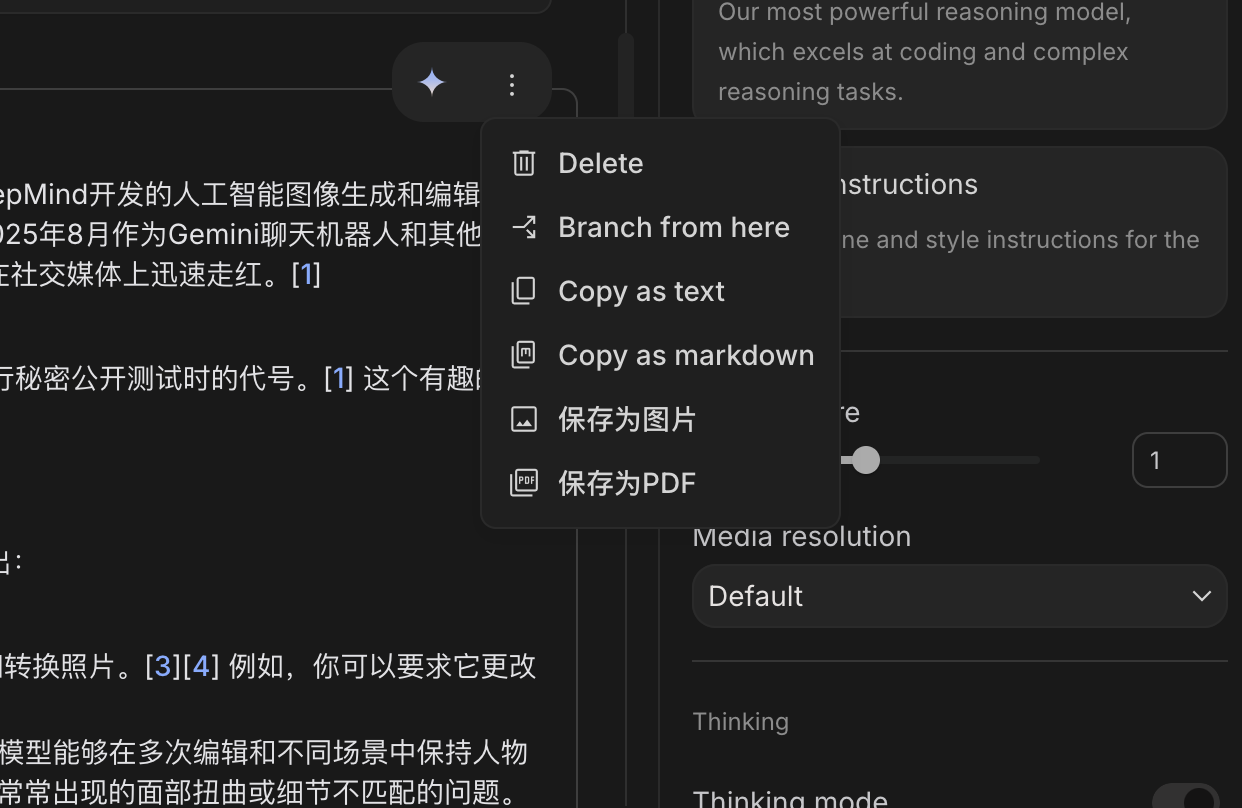Select Copy as markdown menu option

[686, 354]
